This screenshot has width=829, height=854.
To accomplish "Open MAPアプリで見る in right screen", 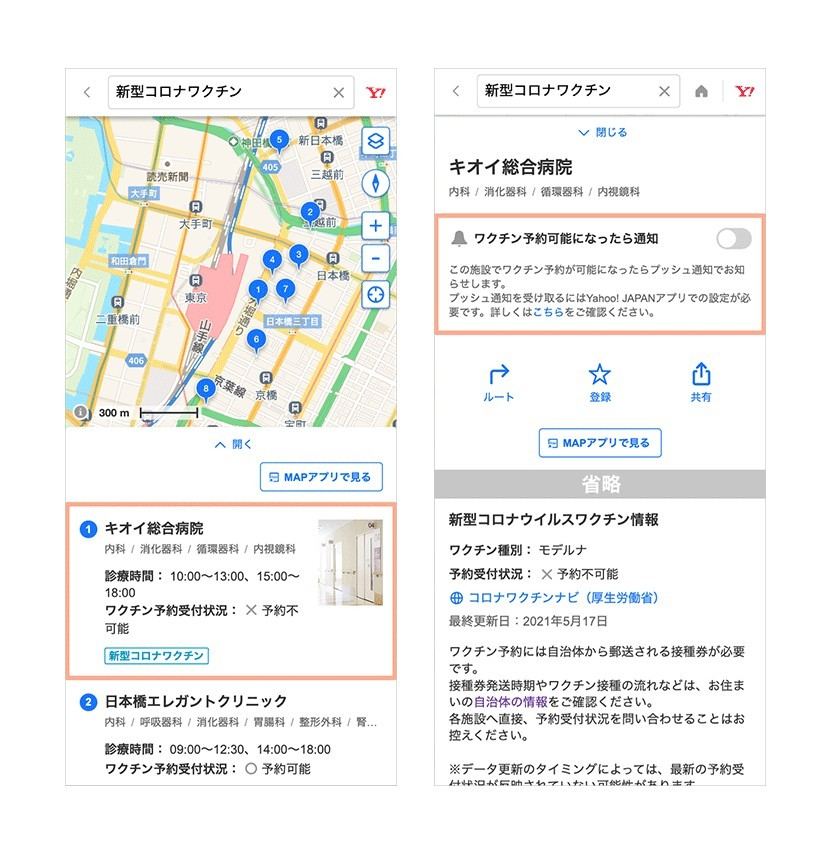I will [x=600, y=443].
